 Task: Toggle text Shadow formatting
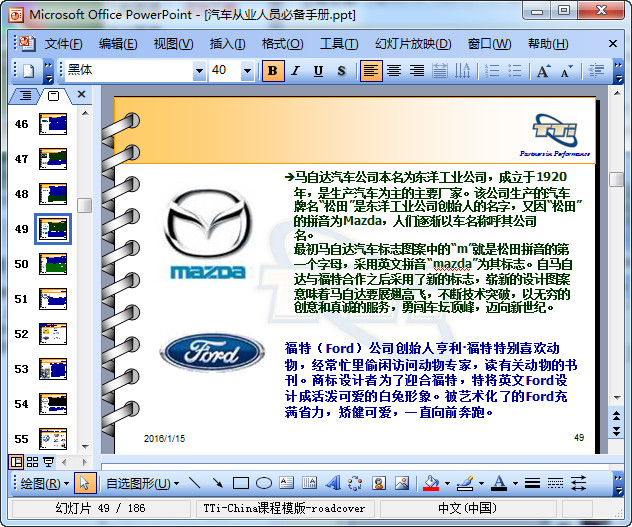pos(341,71)
